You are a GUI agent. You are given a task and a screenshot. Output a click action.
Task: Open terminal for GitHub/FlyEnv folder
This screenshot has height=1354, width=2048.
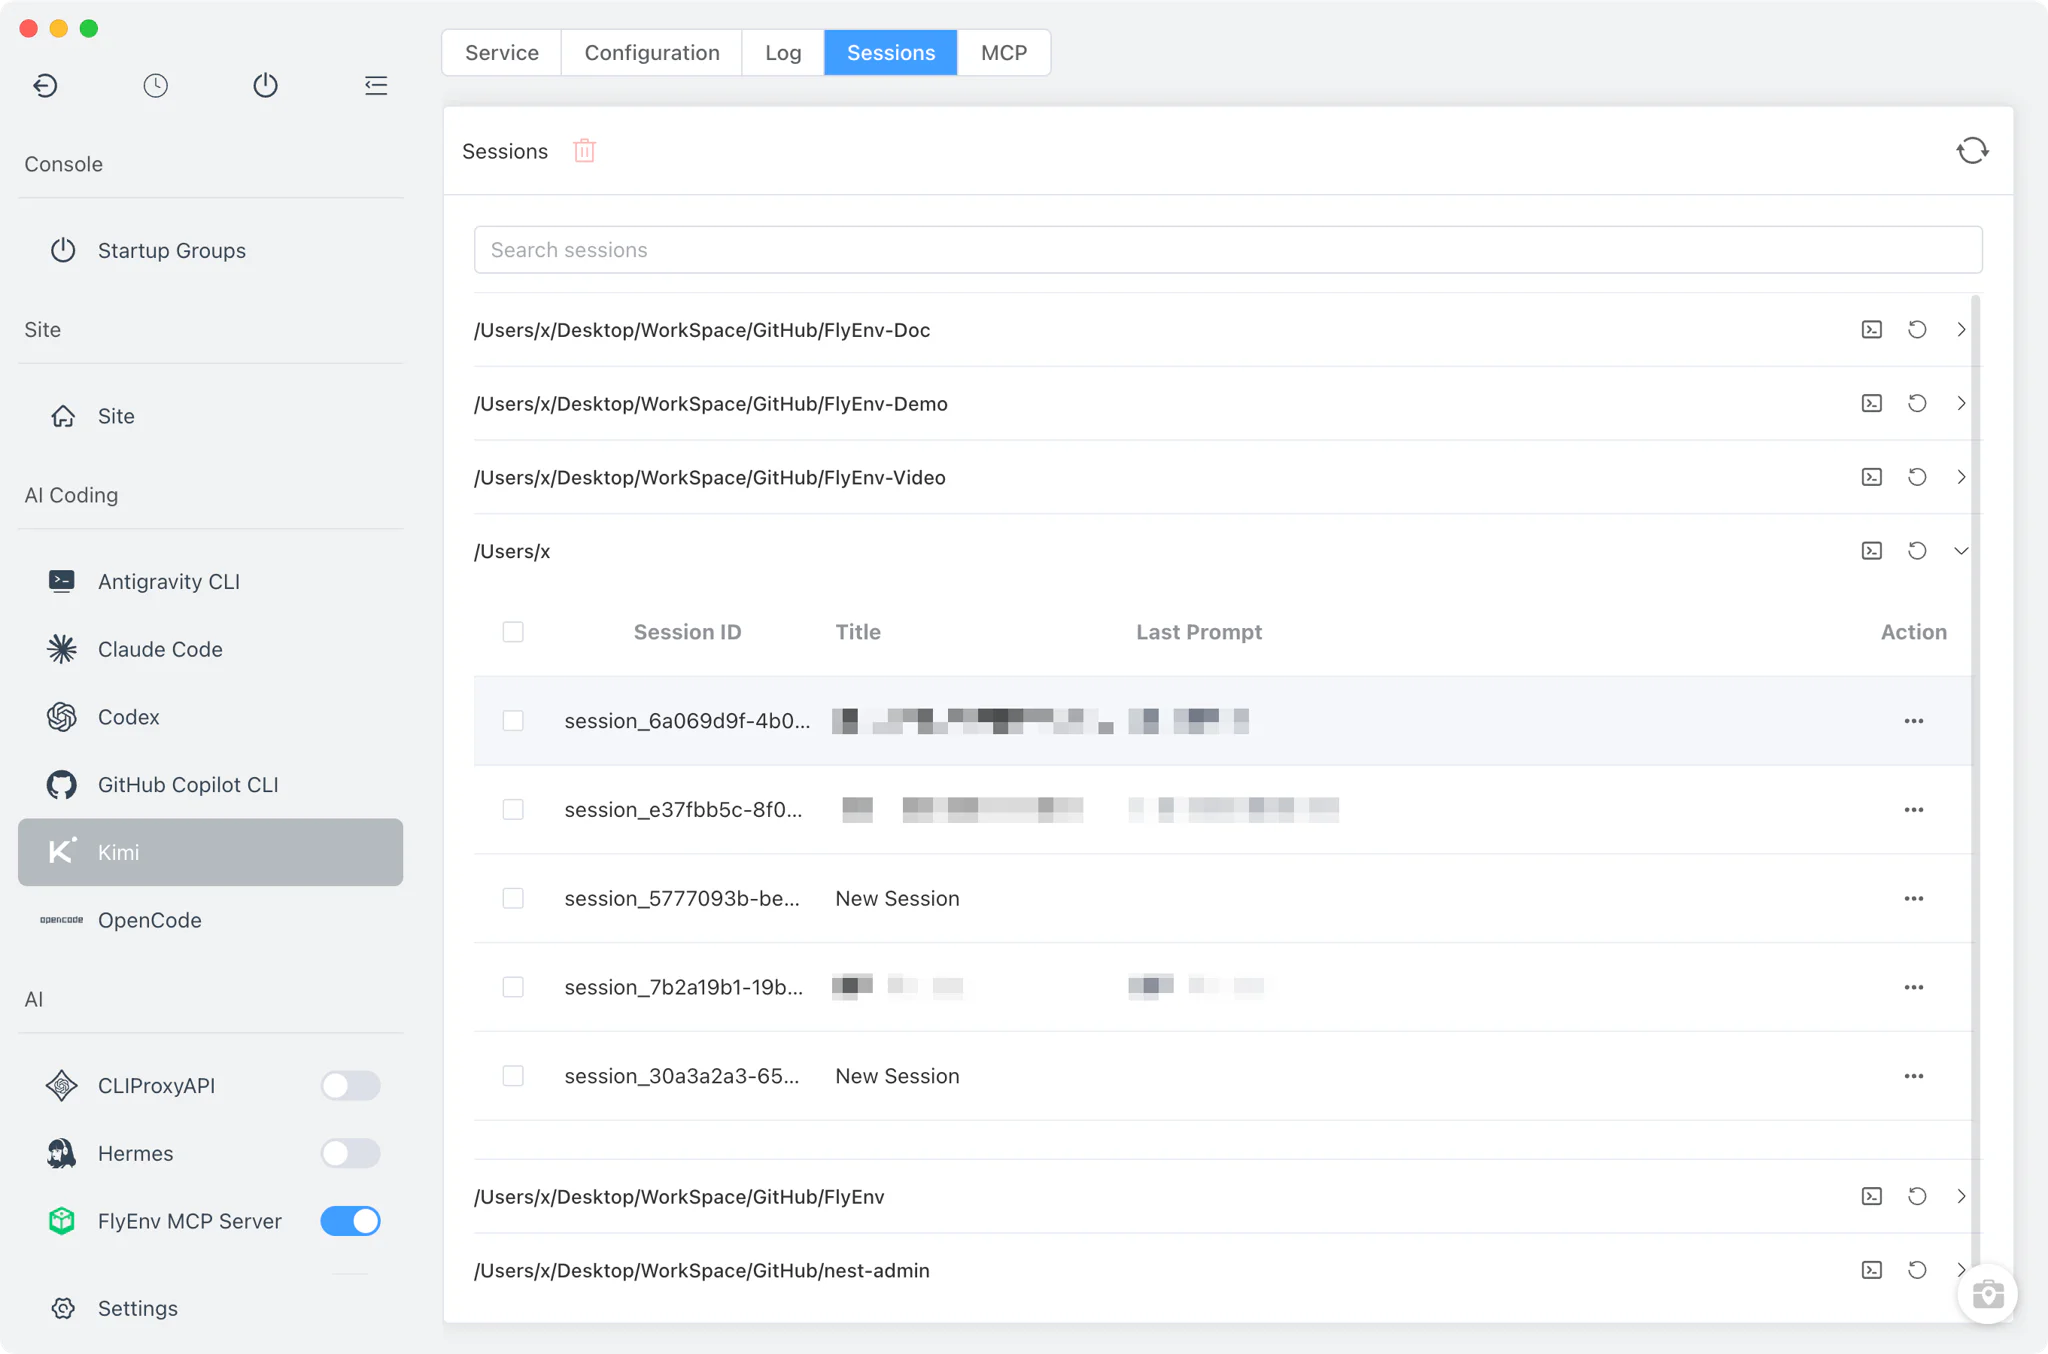[x=1872, y=1196]
